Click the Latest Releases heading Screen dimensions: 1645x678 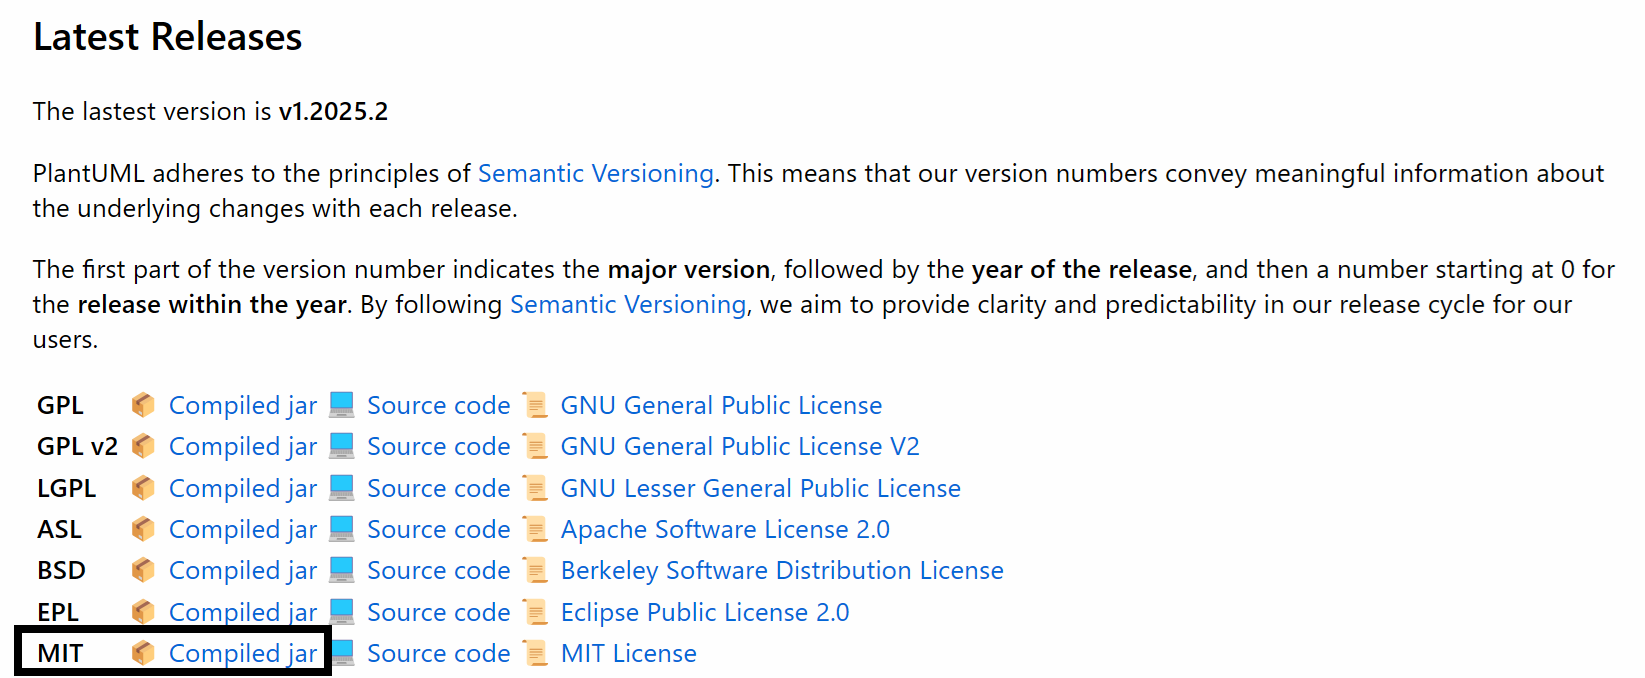168,37
